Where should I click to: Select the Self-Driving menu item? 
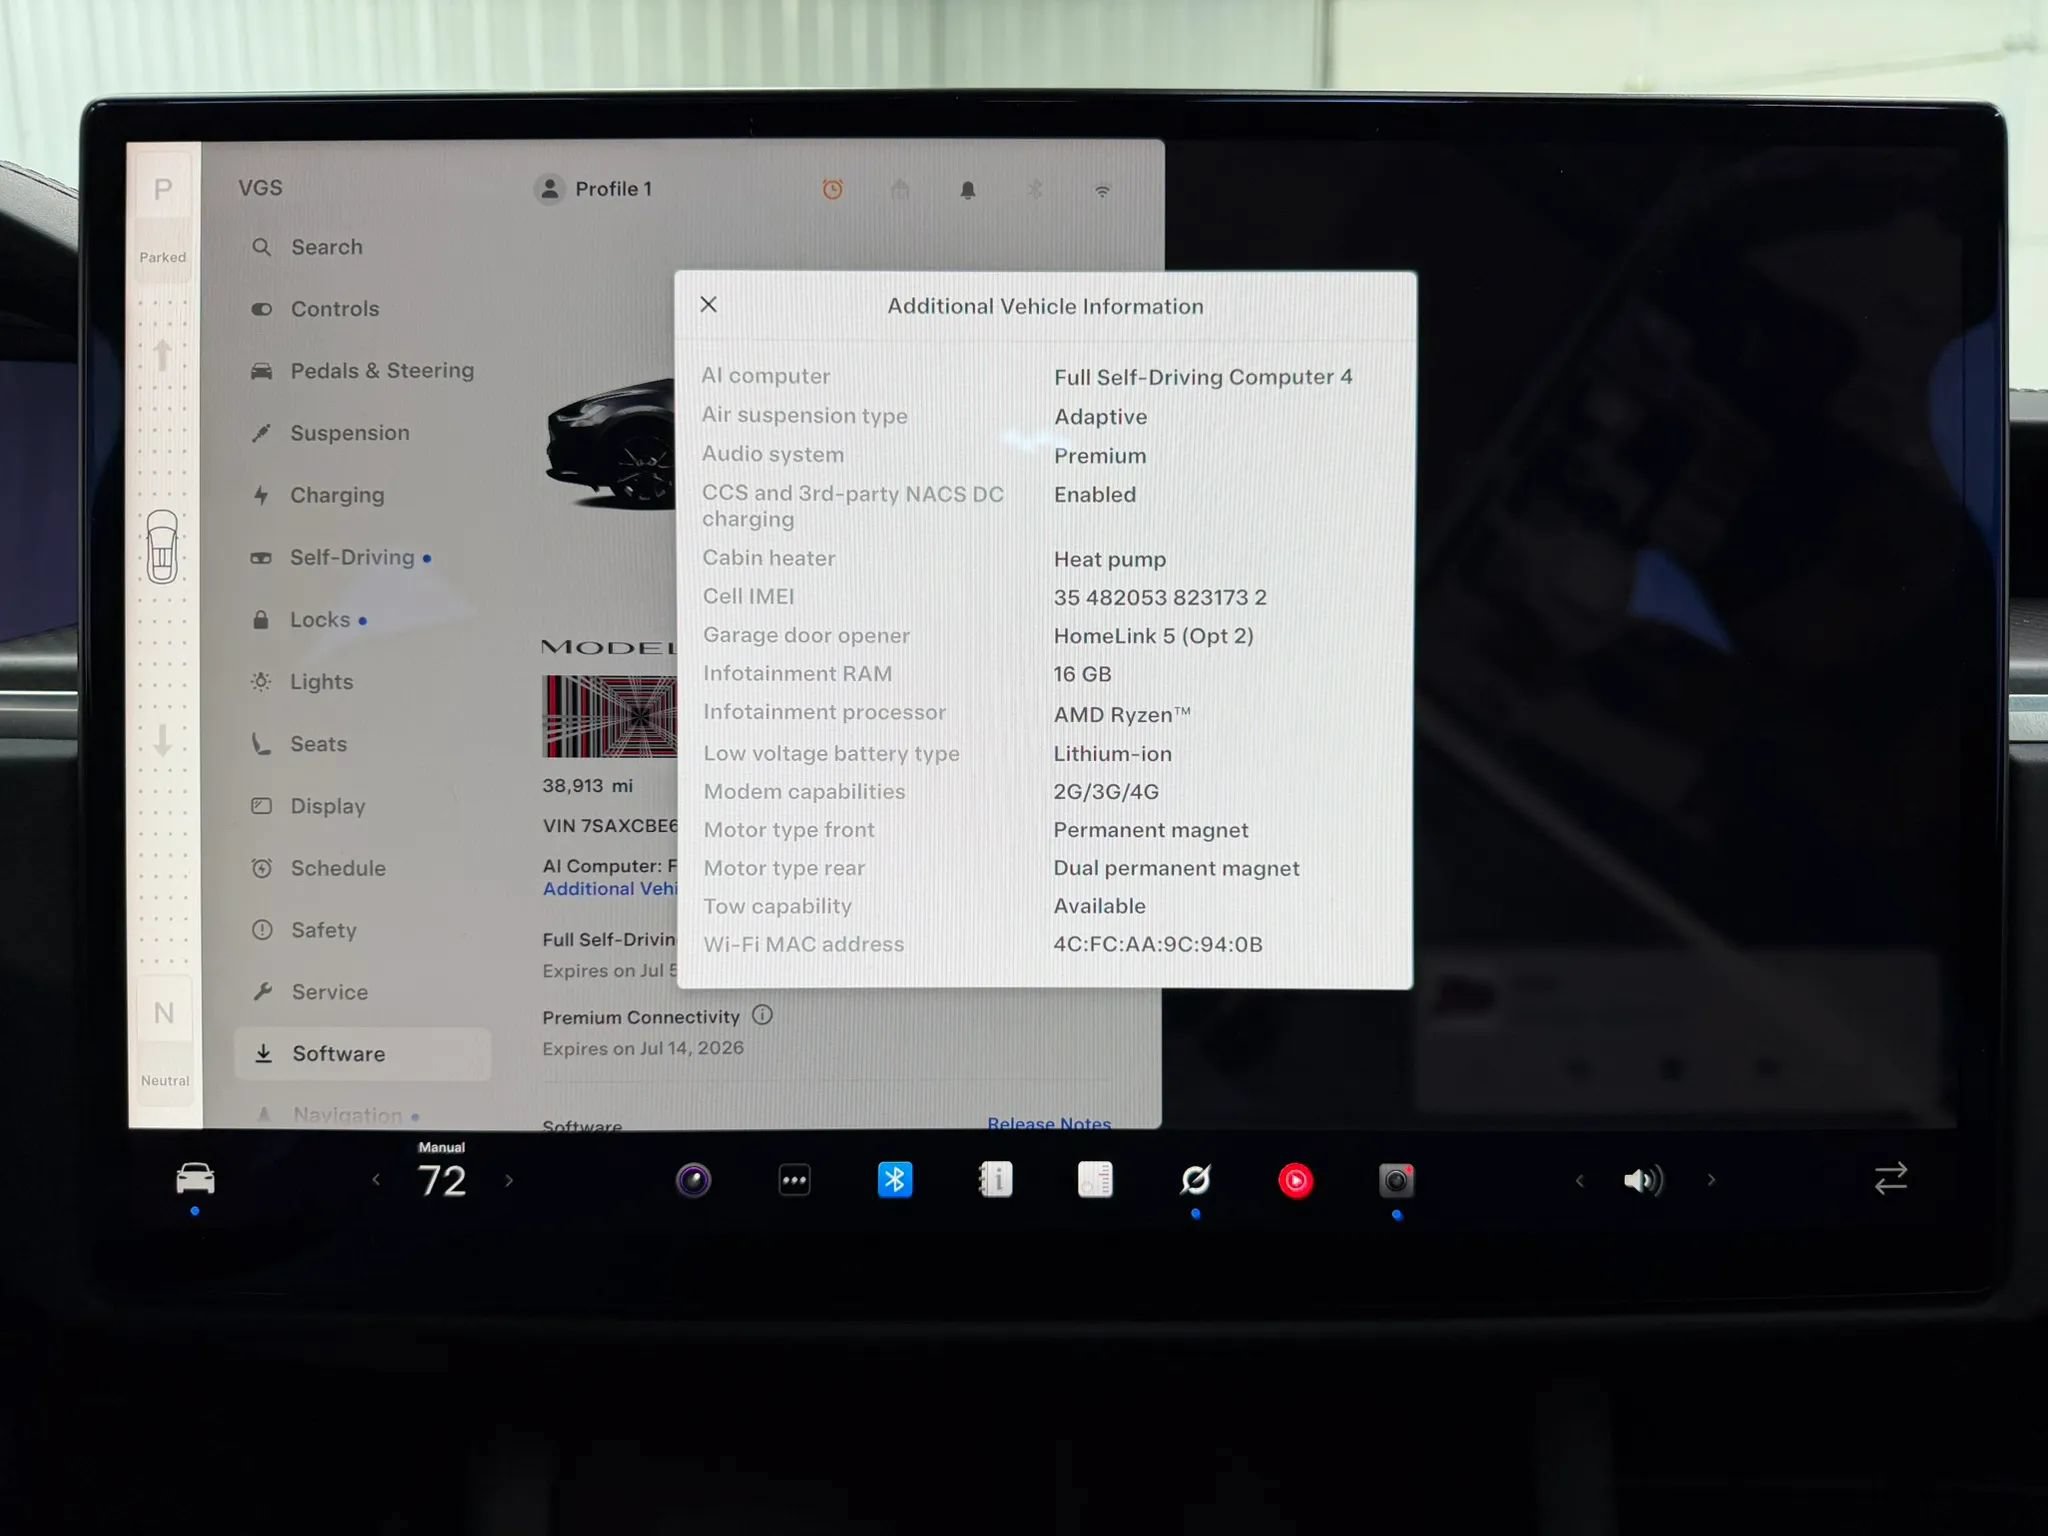[x=340, y=557]
